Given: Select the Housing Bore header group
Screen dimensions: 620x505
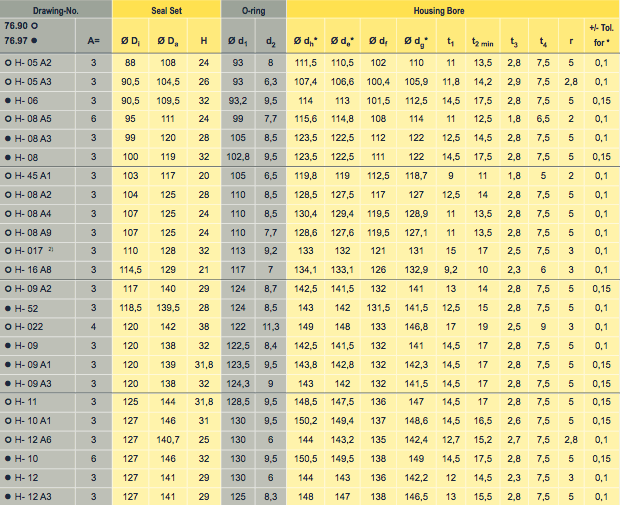Looking at the screenshot, I should pos(452,9).
